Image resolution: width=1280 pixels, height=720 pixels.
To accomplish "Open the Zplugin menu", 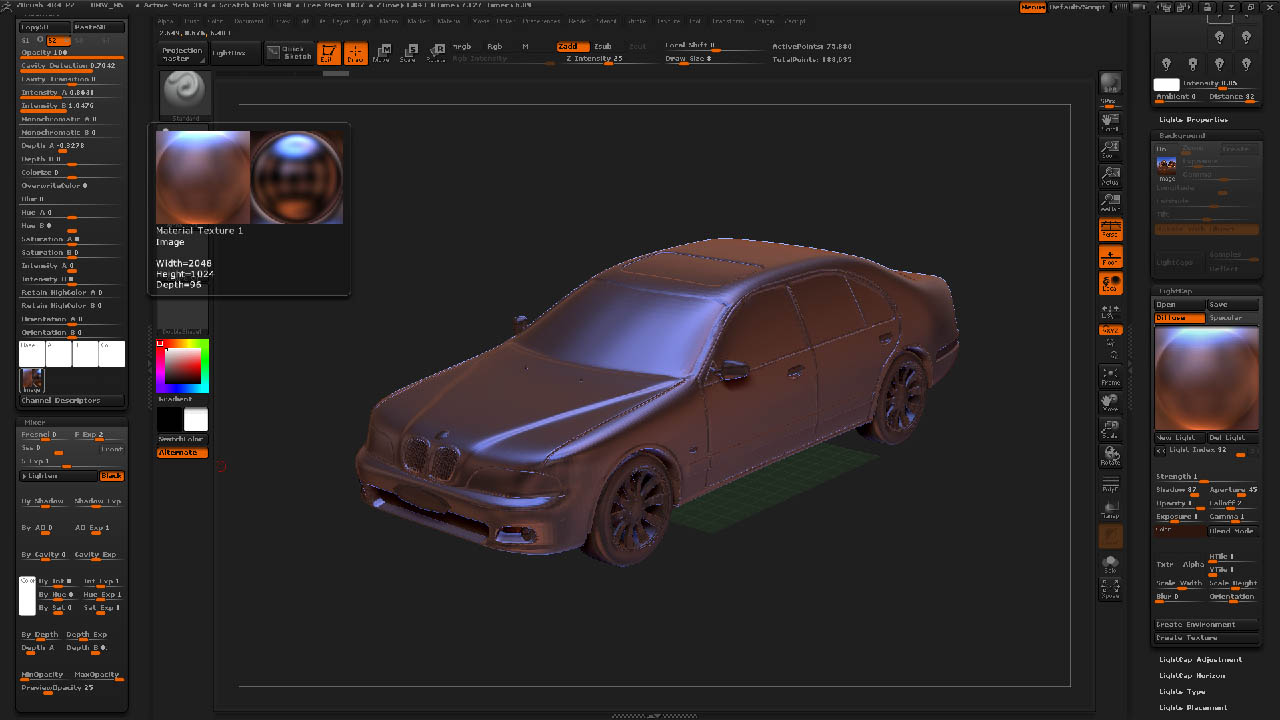I will coord(764,21).
